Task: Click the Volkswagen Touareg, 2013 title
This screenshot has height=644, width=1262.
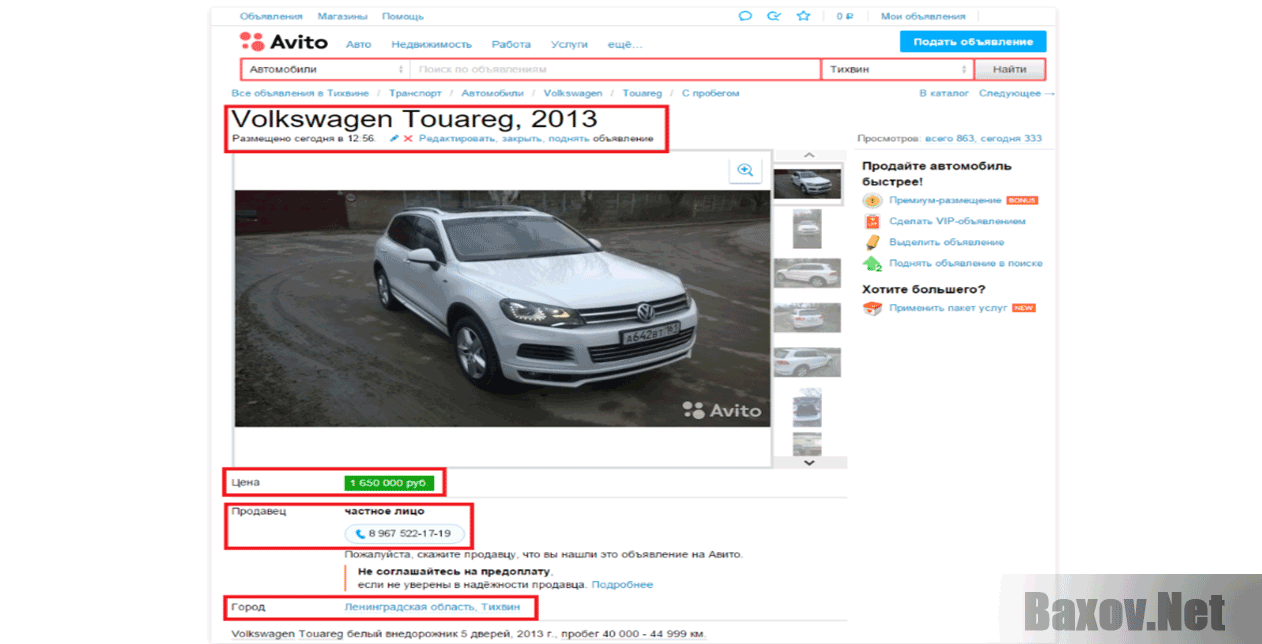Action: pos(414,118)
